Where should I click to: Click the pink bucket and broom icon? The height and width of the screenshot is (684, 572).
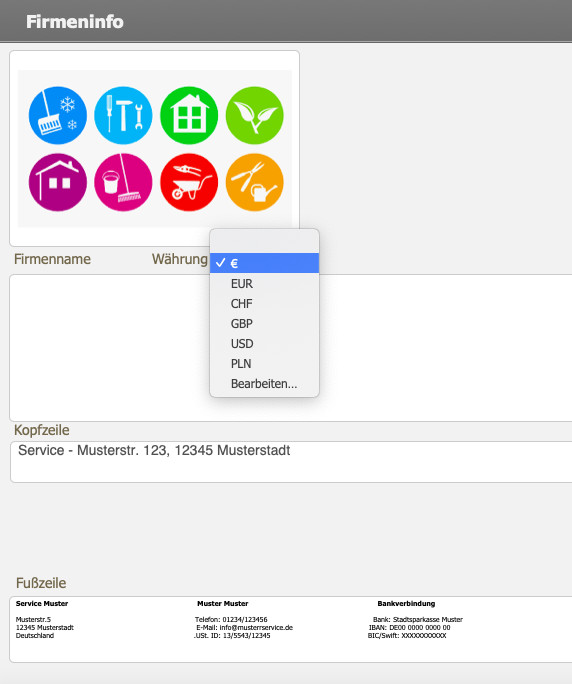point(123,182)
